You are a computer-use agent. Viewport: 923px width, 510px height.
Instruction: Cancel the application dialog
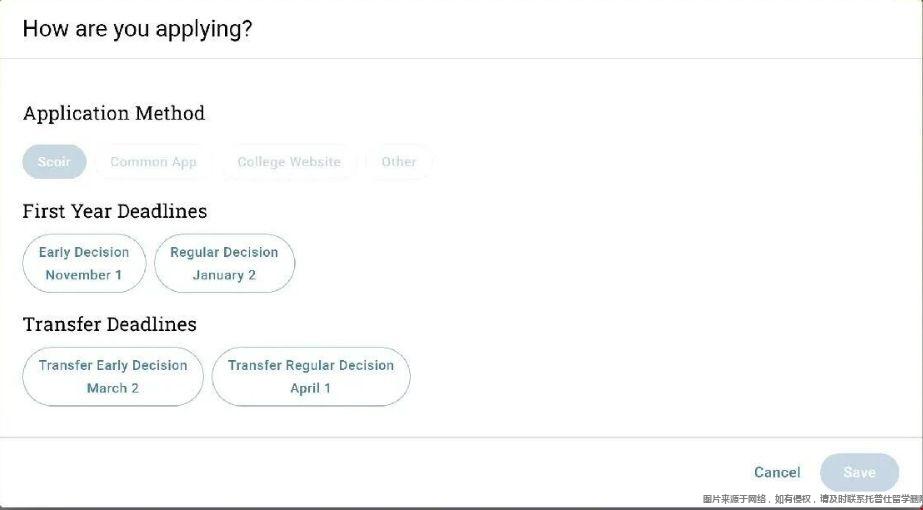(777, 472)
